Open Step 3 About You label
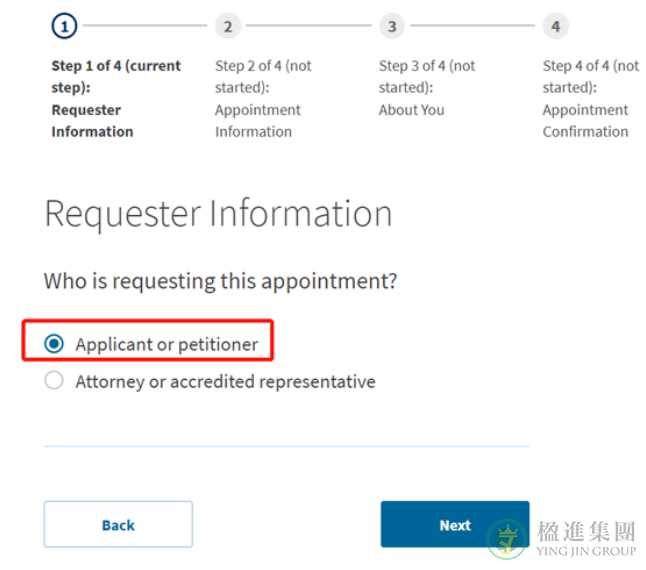The width and height of the screenshot is (646, 570). click(427, 88)
